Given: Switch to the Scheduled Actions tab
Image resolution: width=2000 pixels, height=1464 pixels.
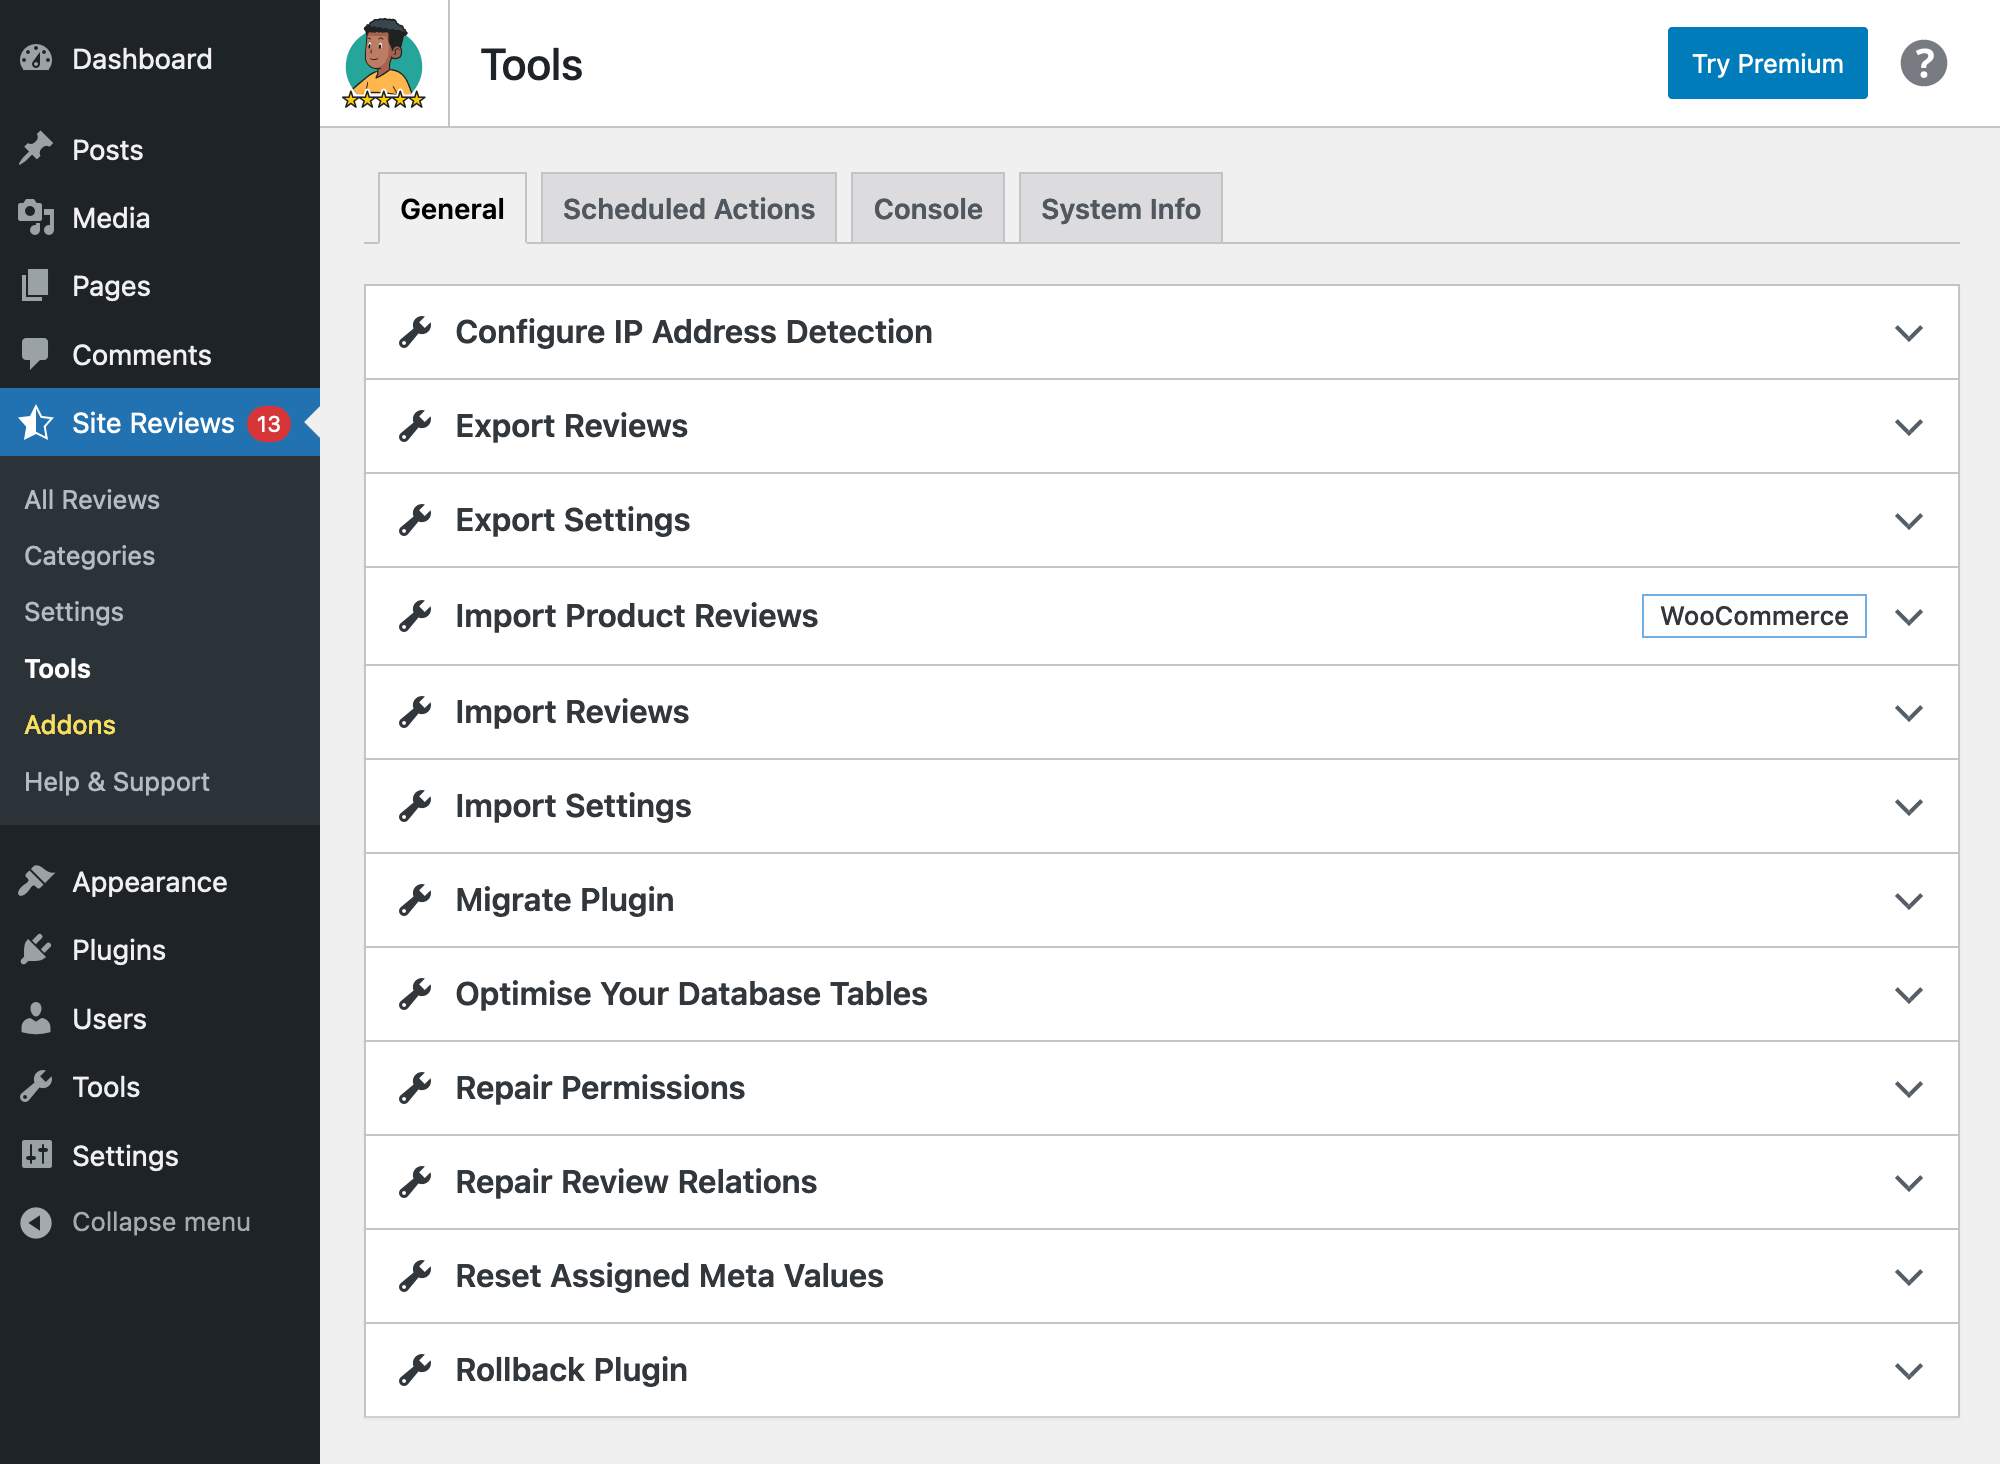Looking at the screenshot, I should 688,209.
